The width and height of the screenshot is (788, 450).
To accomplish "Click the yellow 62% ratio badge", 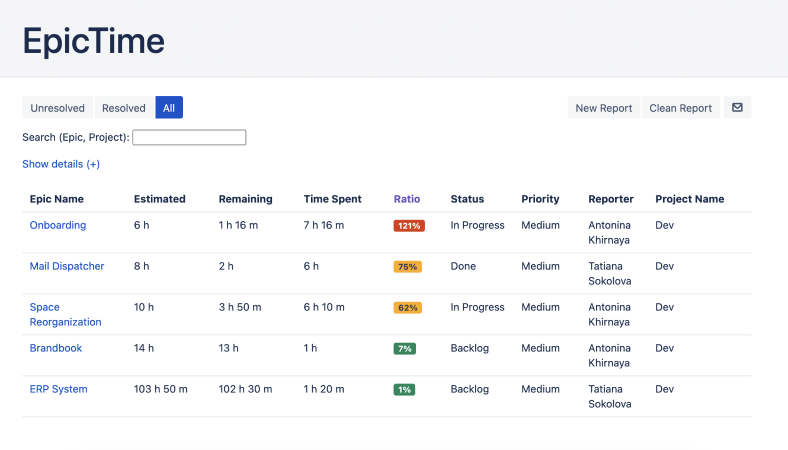I will [x=408, y=308].
